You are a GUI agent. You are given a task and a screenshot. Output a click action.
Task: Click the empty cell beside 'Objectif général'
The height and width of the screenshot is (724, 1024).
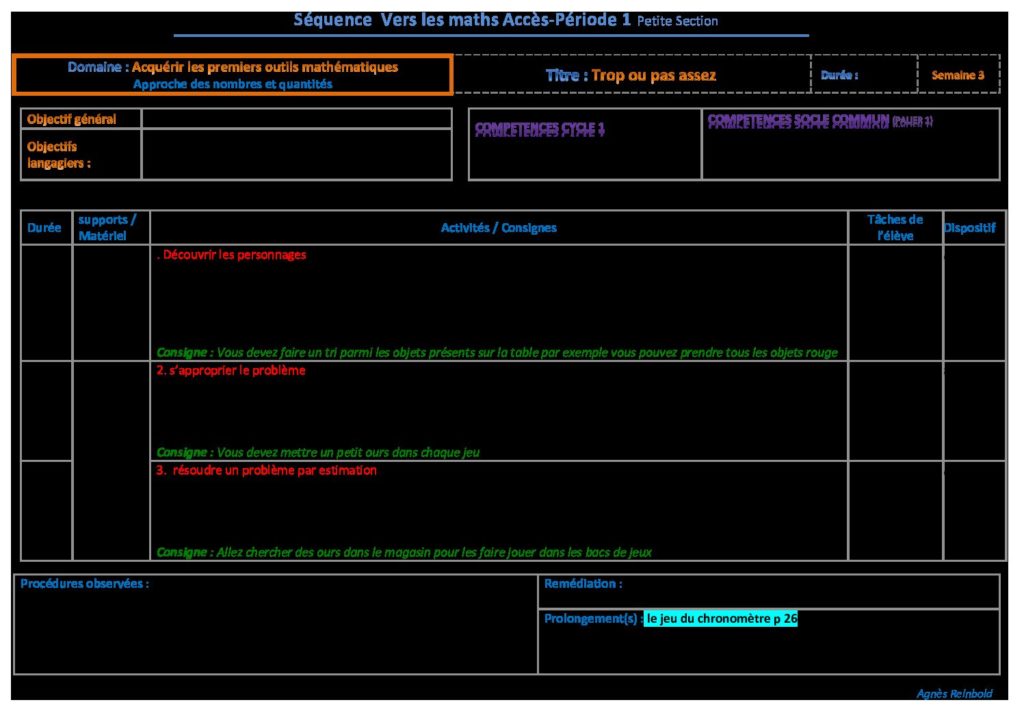pos(296,119)
